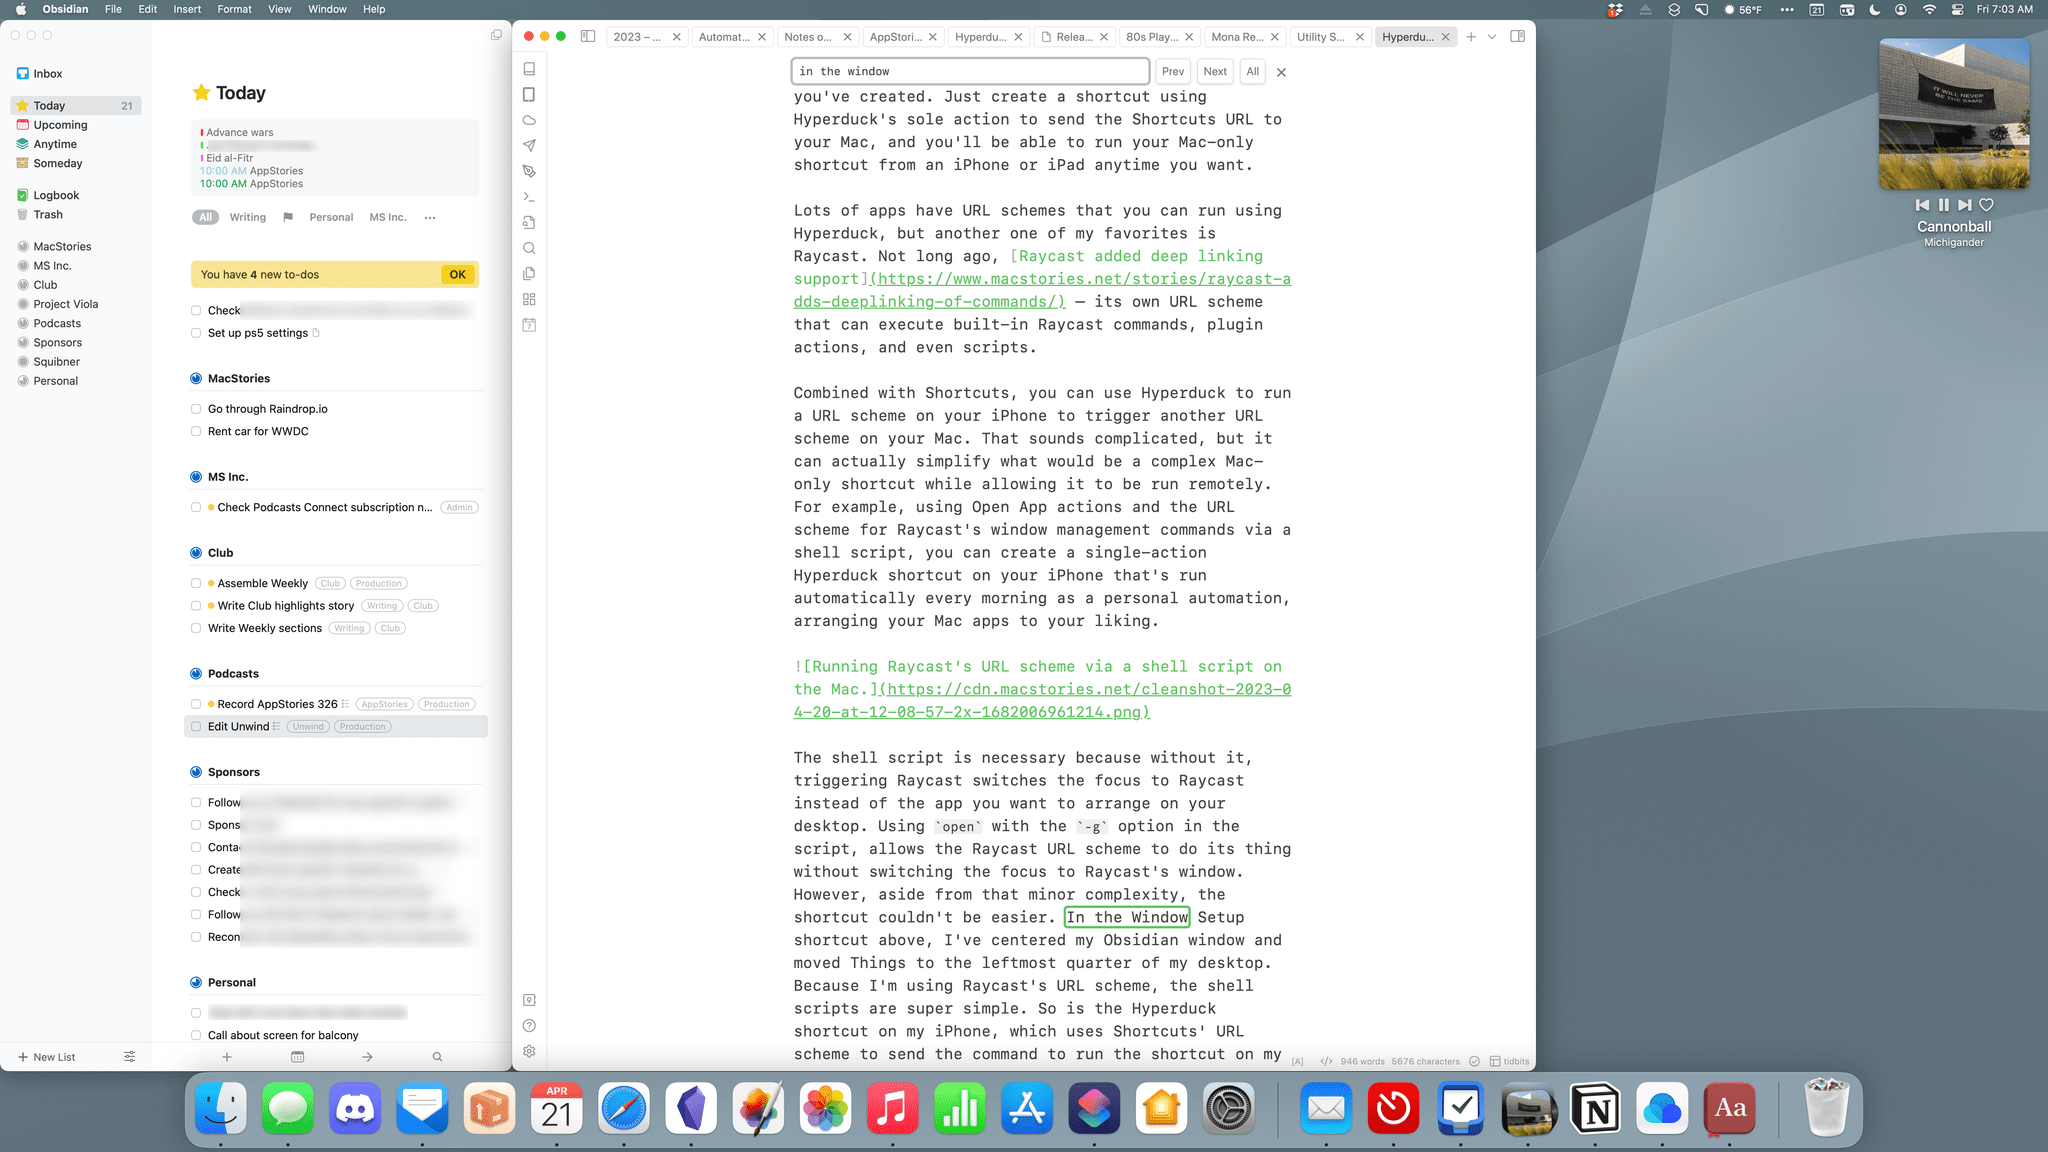Open new Things window icon at top
2048x1152 pixels.
pyautogui.click(x=496, y=35)
